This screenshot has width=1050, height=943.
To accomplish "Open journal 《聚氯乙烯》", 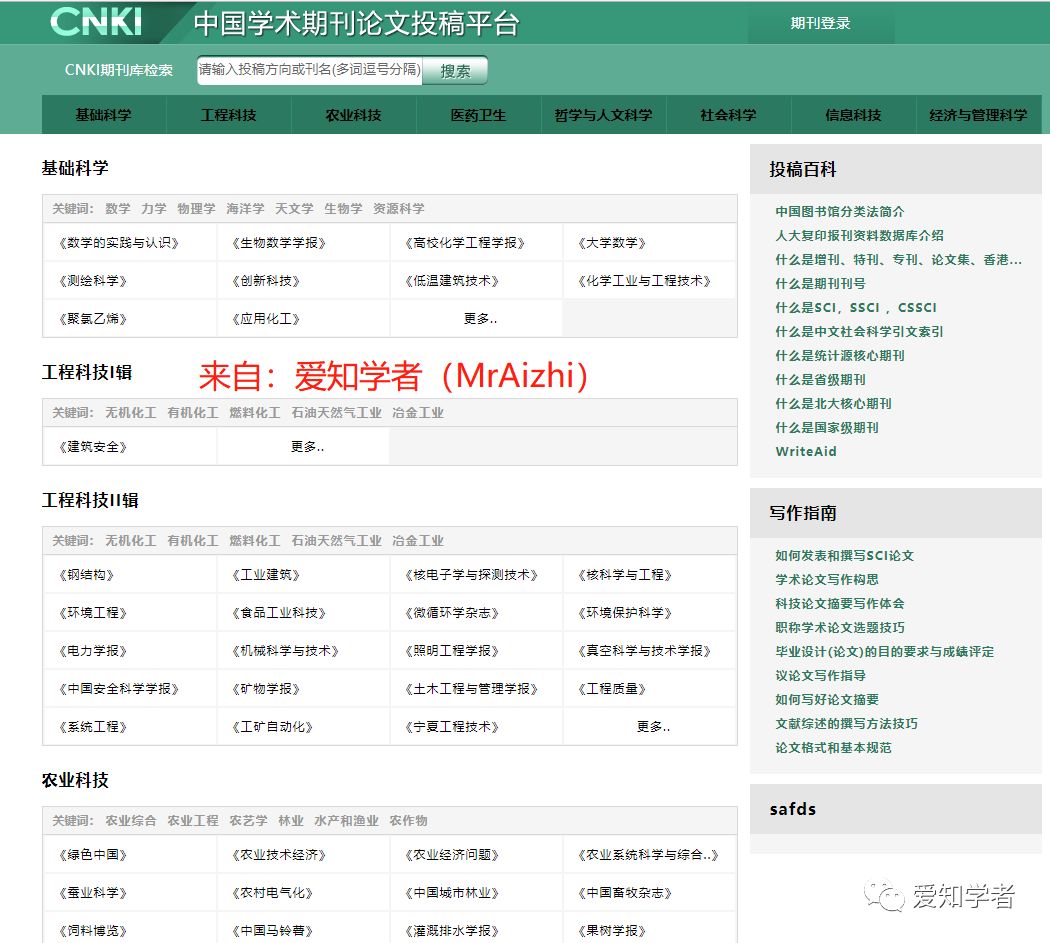I will coord(93,319).
